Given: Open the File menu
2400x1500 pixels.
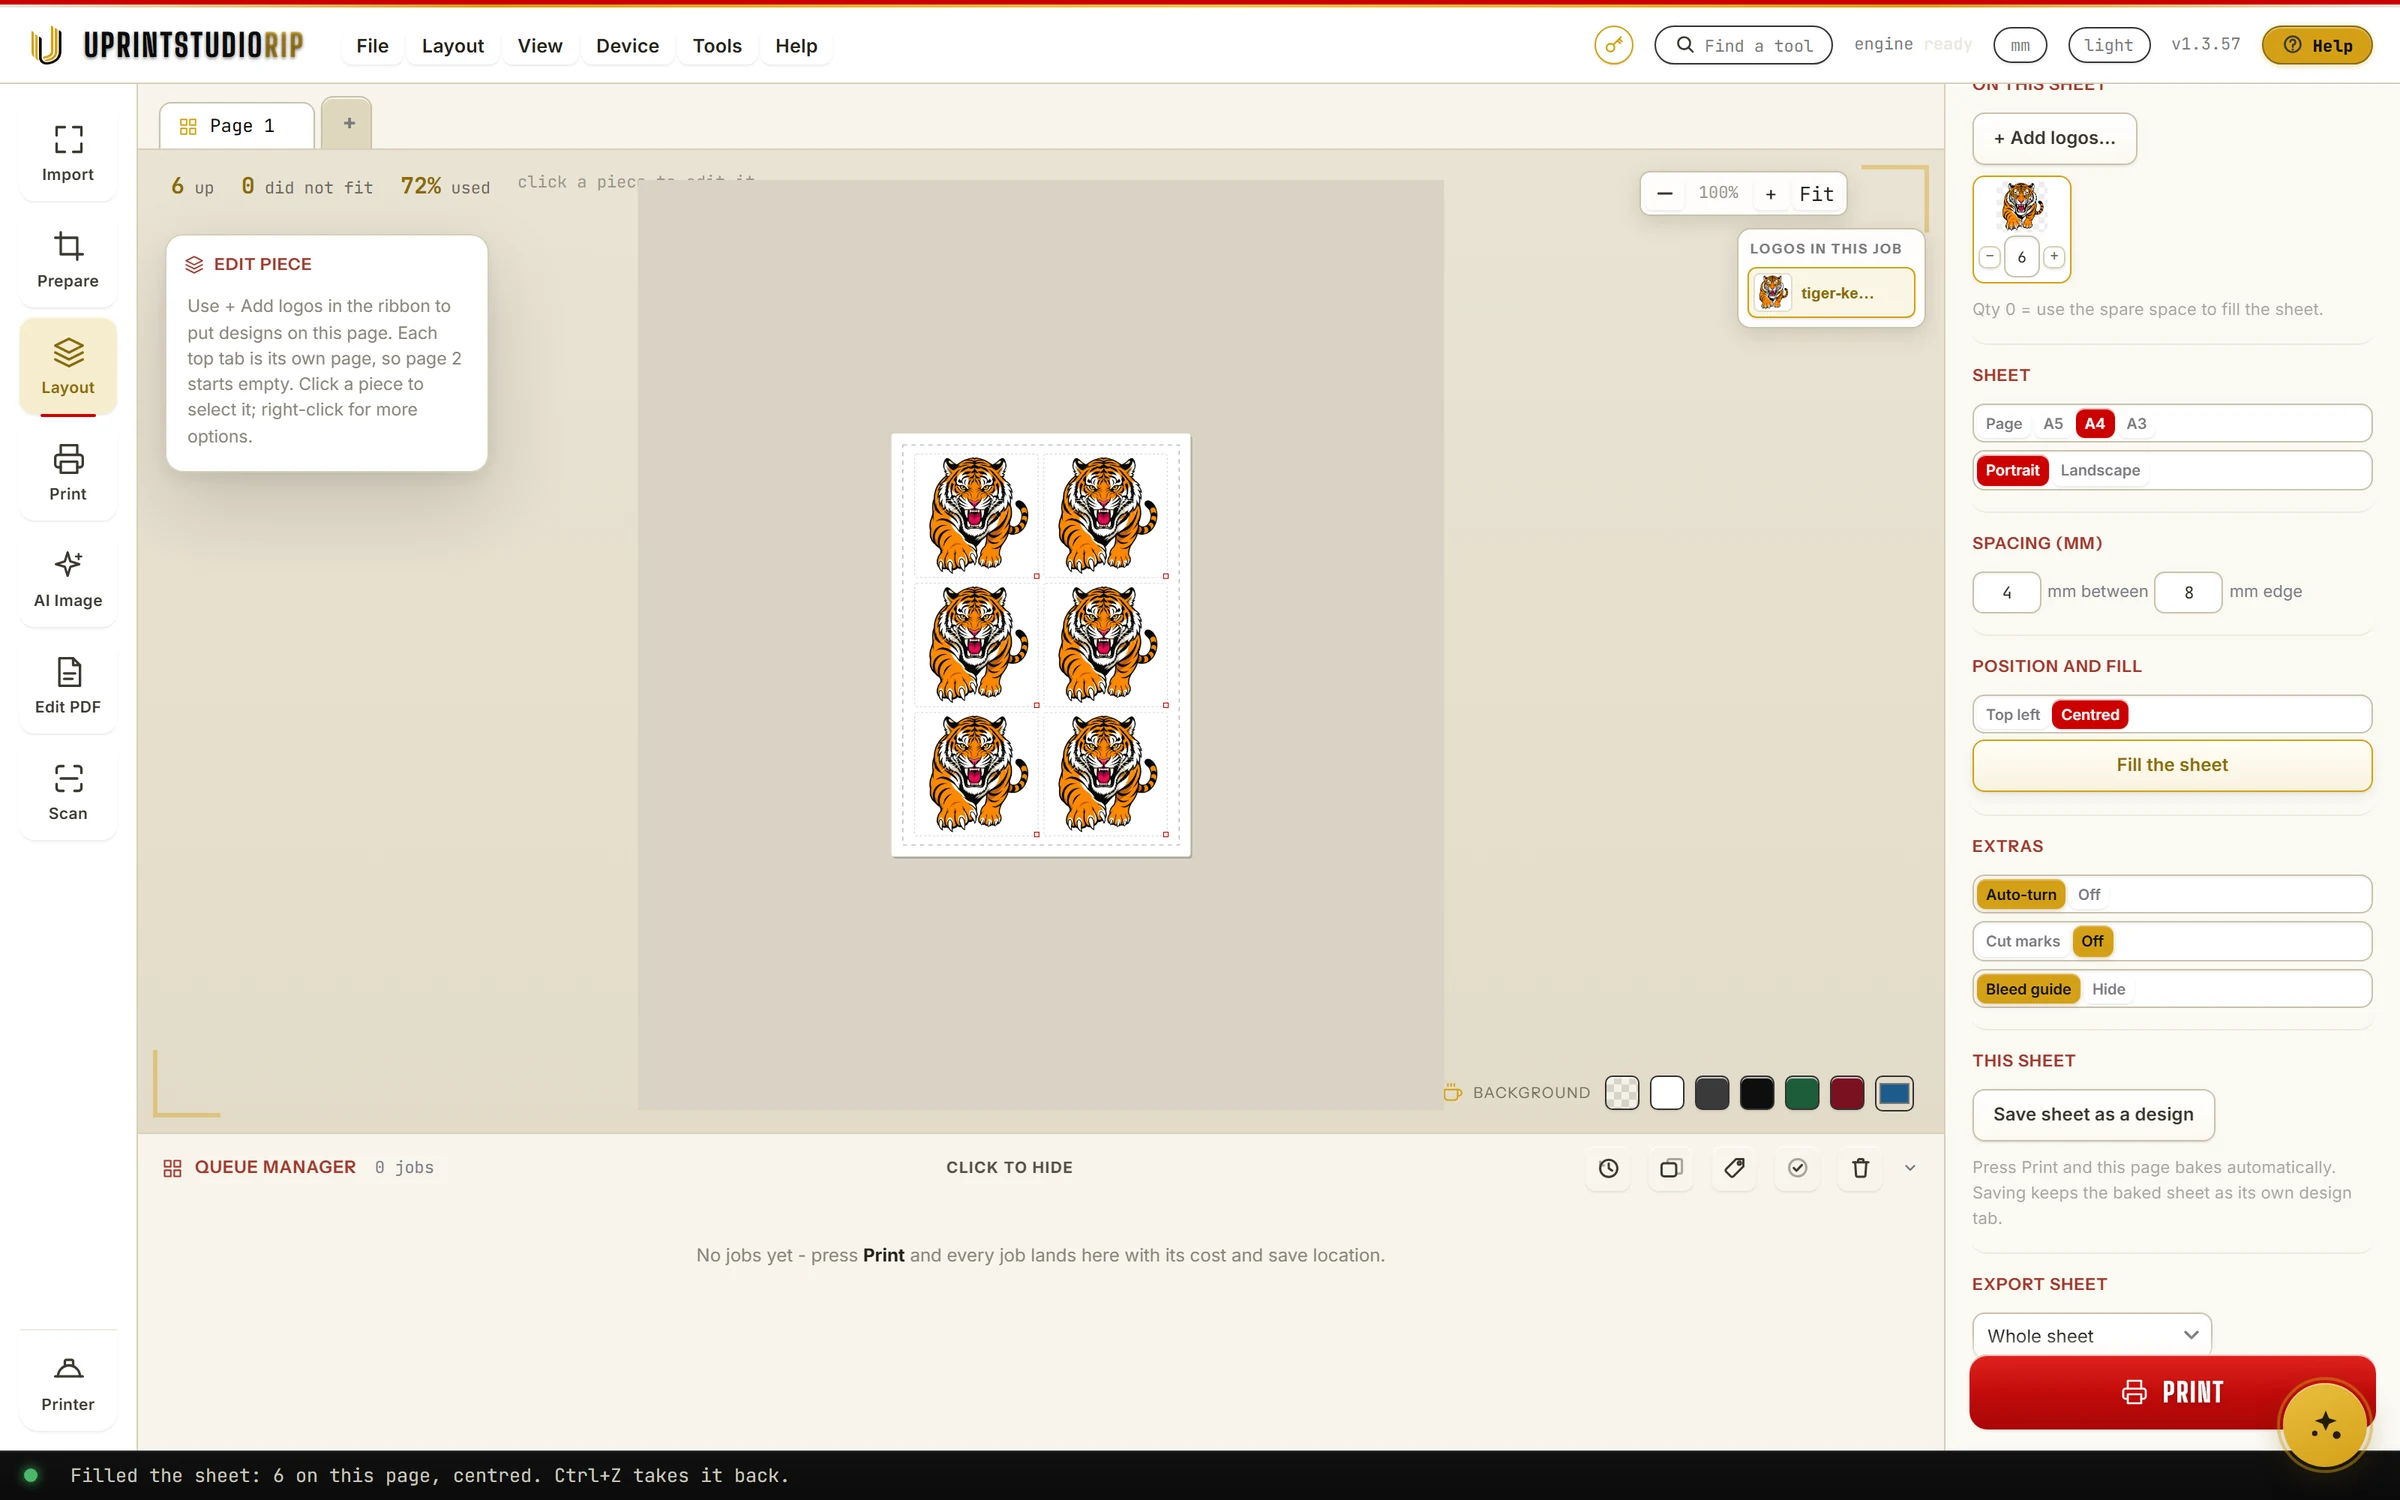Looking at the screenshot, I should click(372, 46).
